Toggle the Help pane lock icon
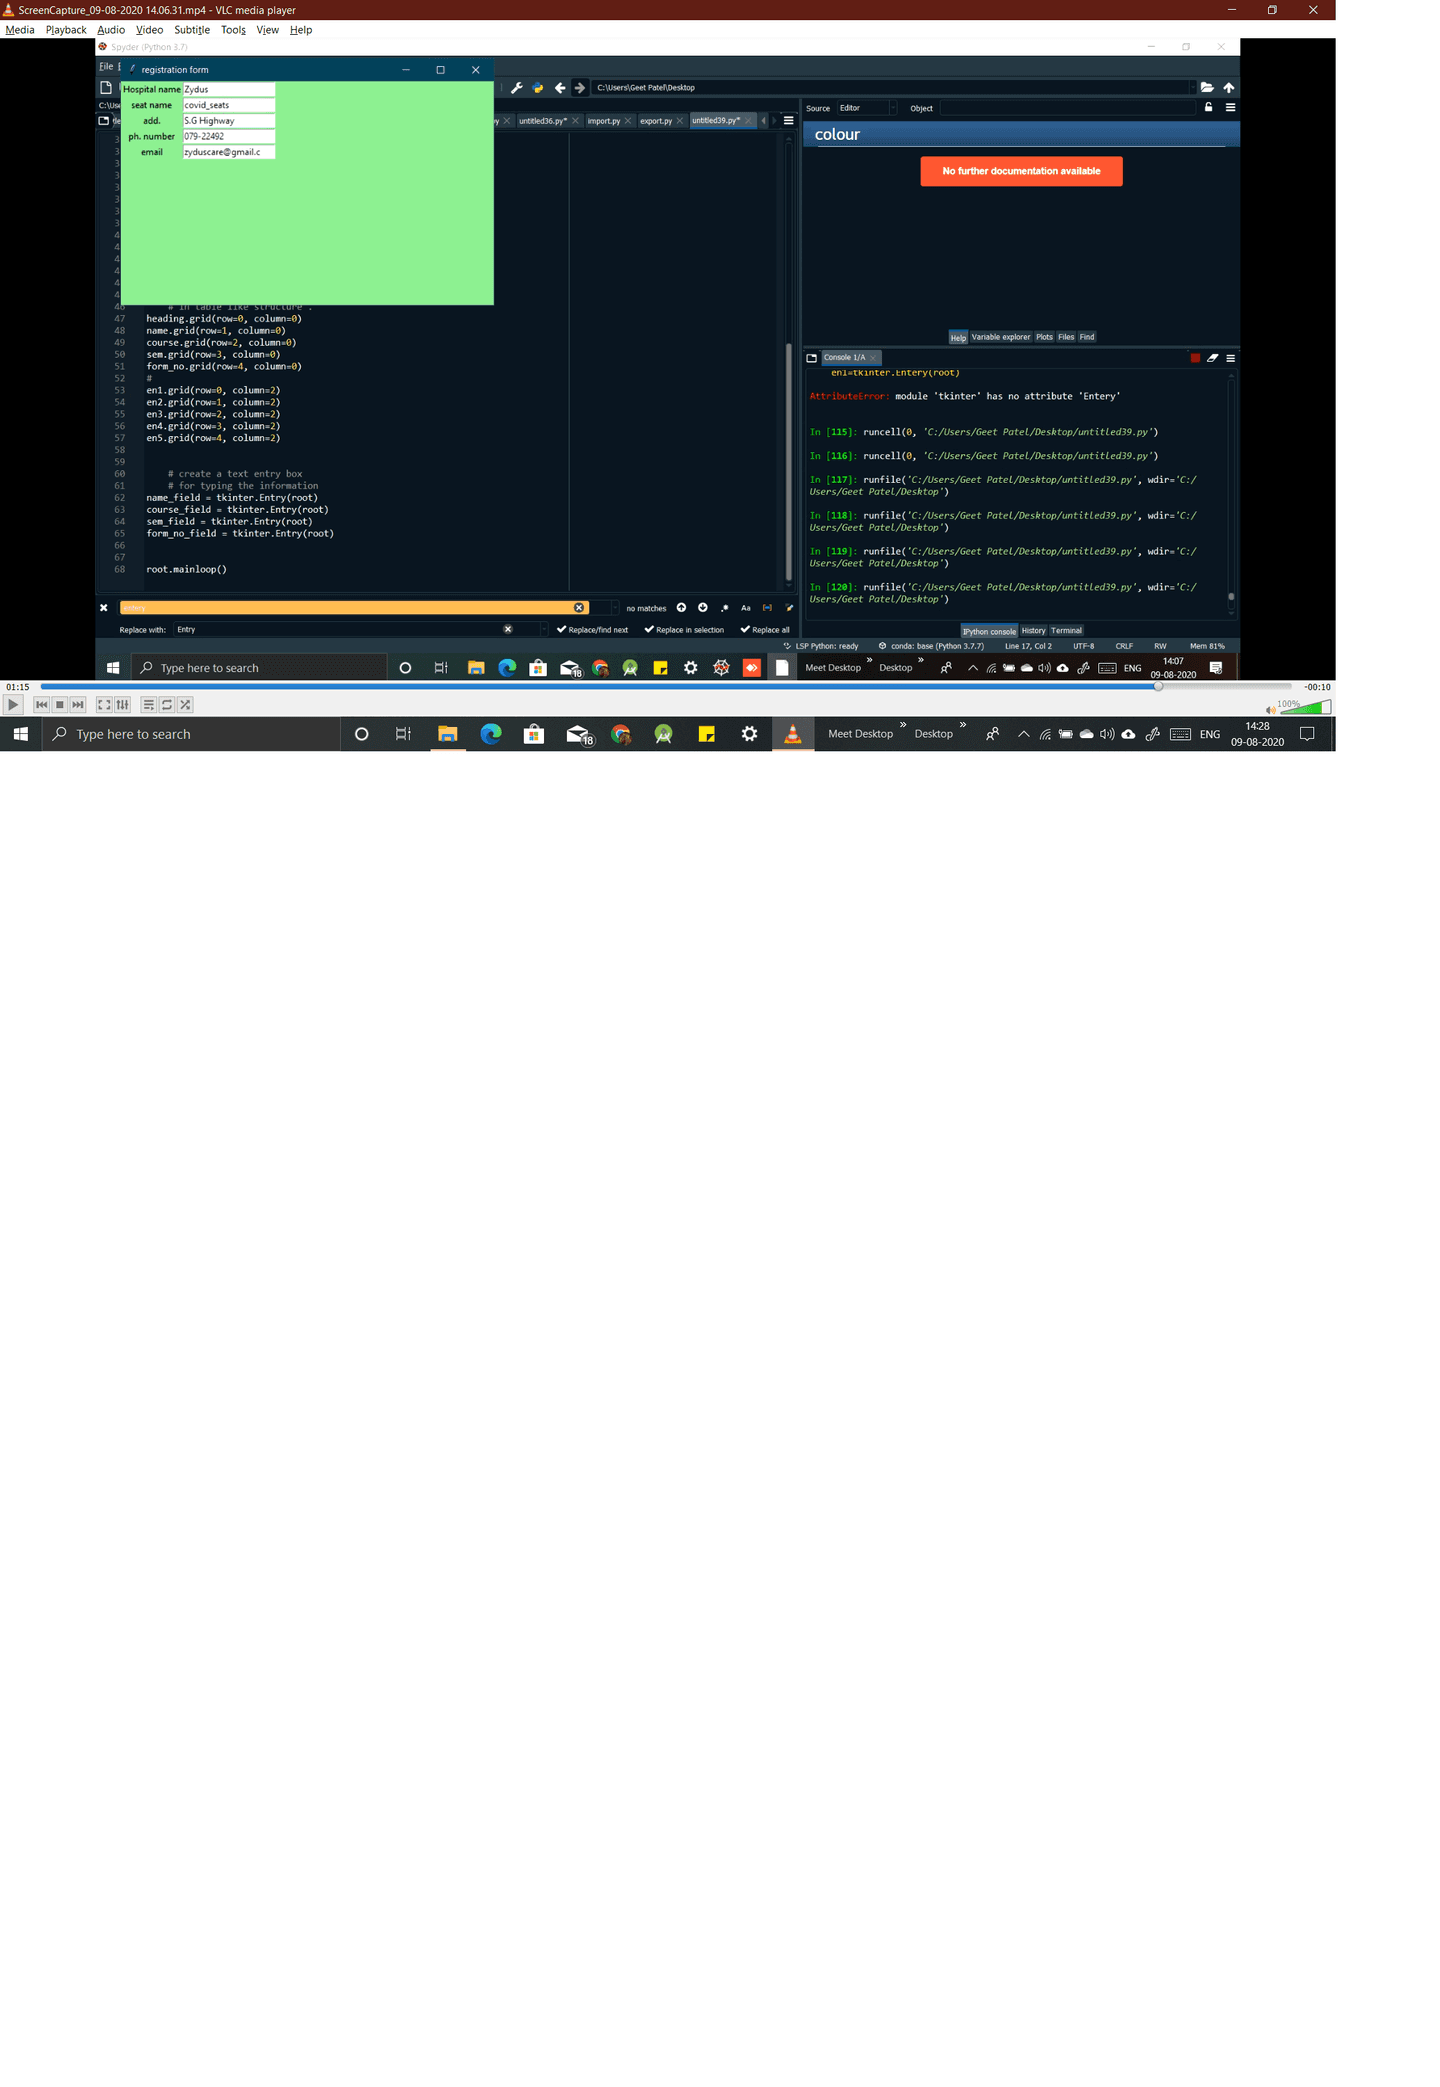Image resolution: width=1440 pixels, height=2087 pixels. click(x=1208, y=107)
